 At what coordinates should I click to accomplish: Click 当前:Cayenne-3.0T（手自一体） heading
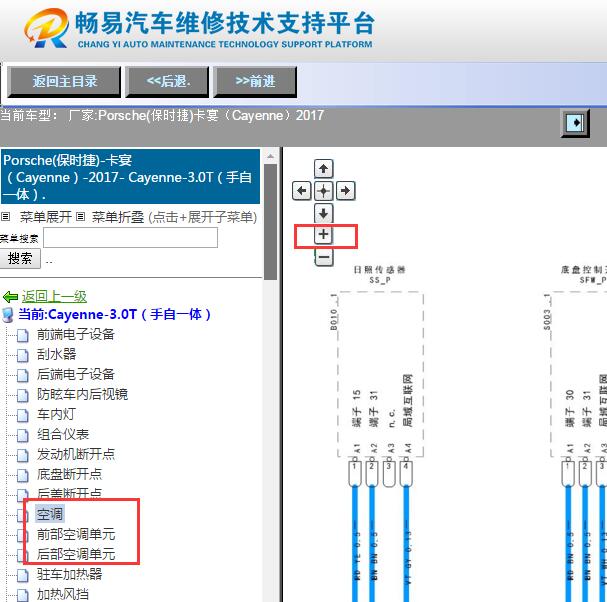[115, 314]
